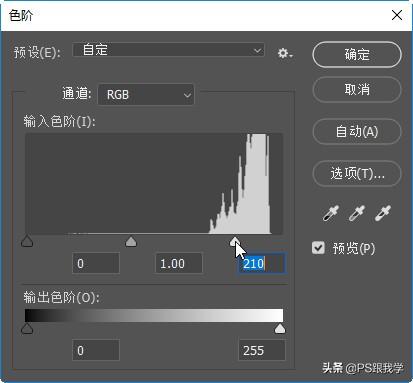Open 选项(T)... auto options
Image resolution: width=413 pixels, height=383 pixels.
[x=357, y=173]
